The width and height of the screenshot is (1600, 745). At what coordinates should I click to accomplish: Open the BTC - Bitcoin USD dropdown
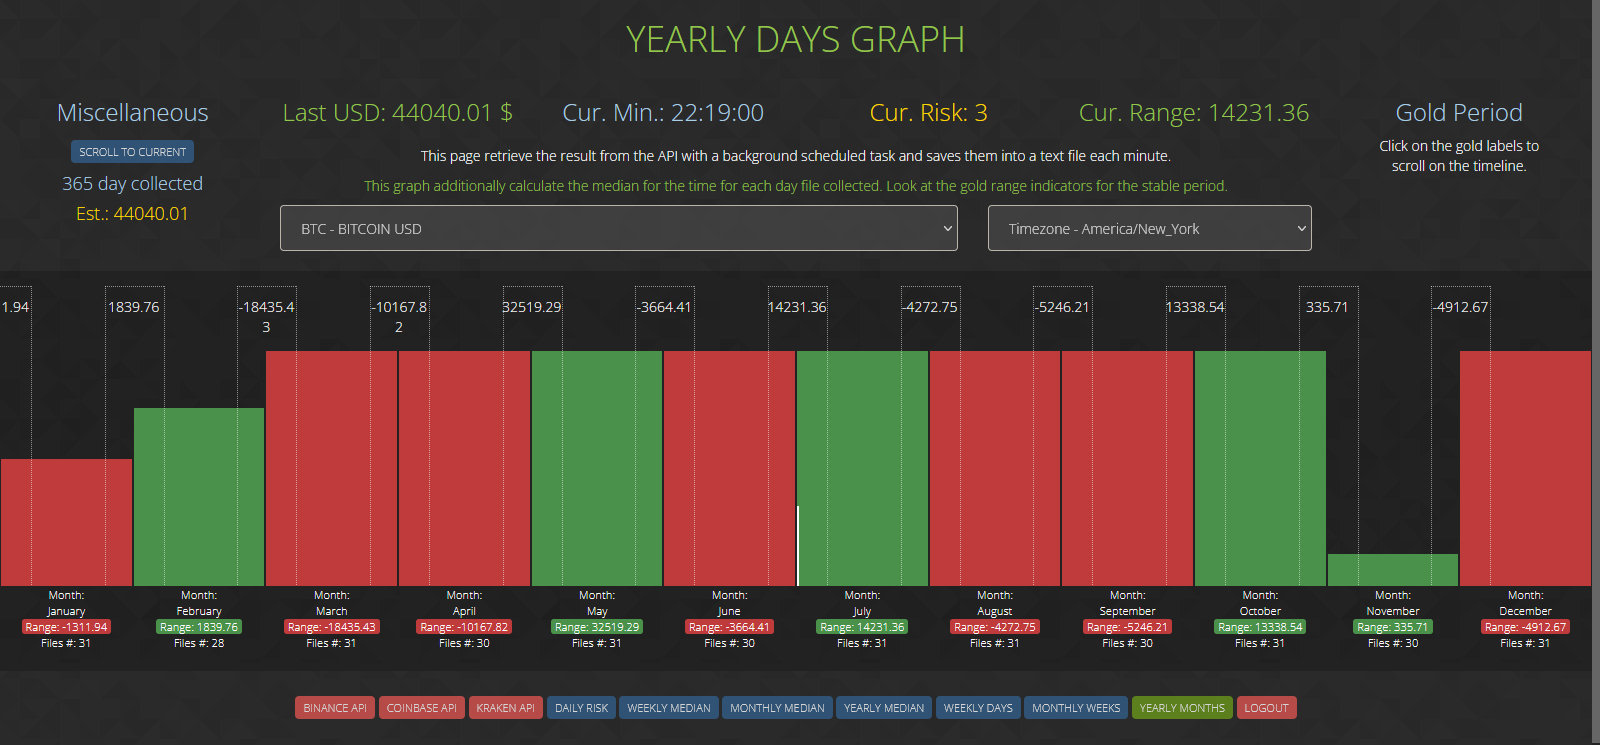(x=618, y=229)
